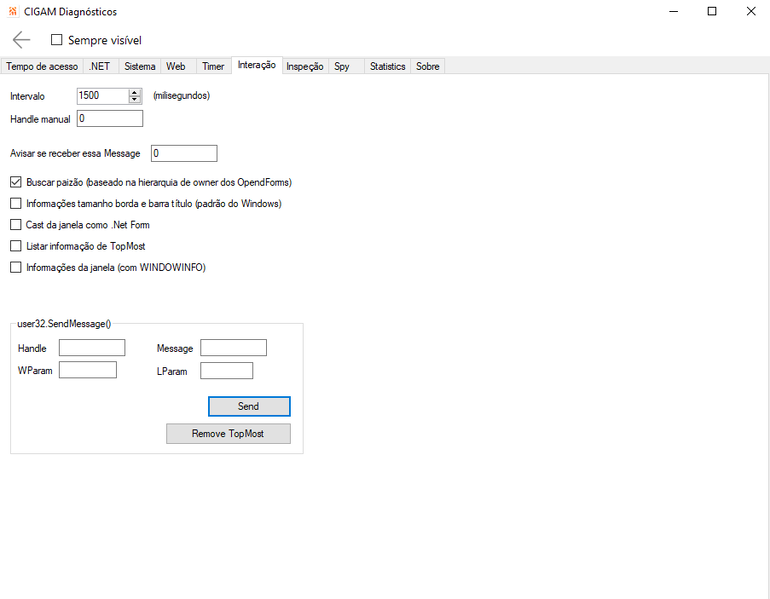
Task: Click the CIGAM app icon in title bar
Action: point(13,11)
